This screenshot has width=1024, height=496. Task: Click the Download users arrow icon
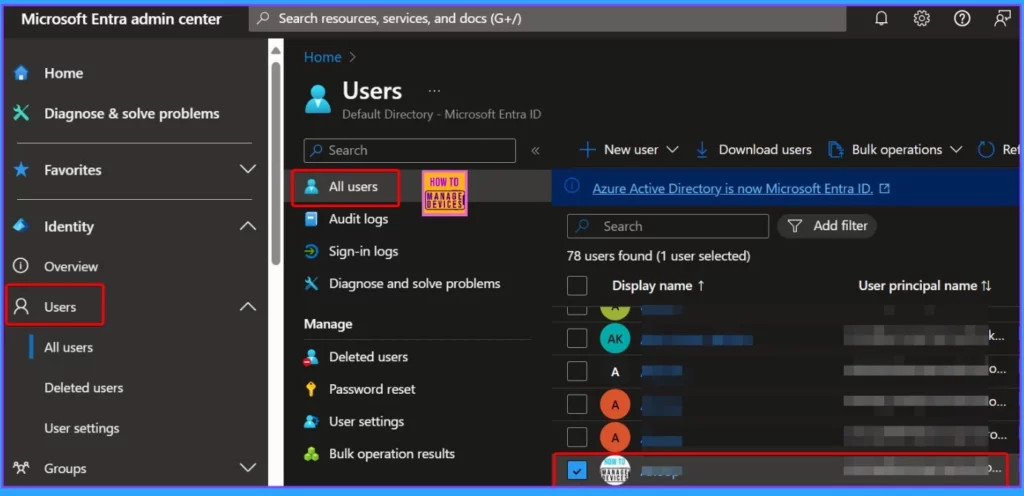(702, 150)
